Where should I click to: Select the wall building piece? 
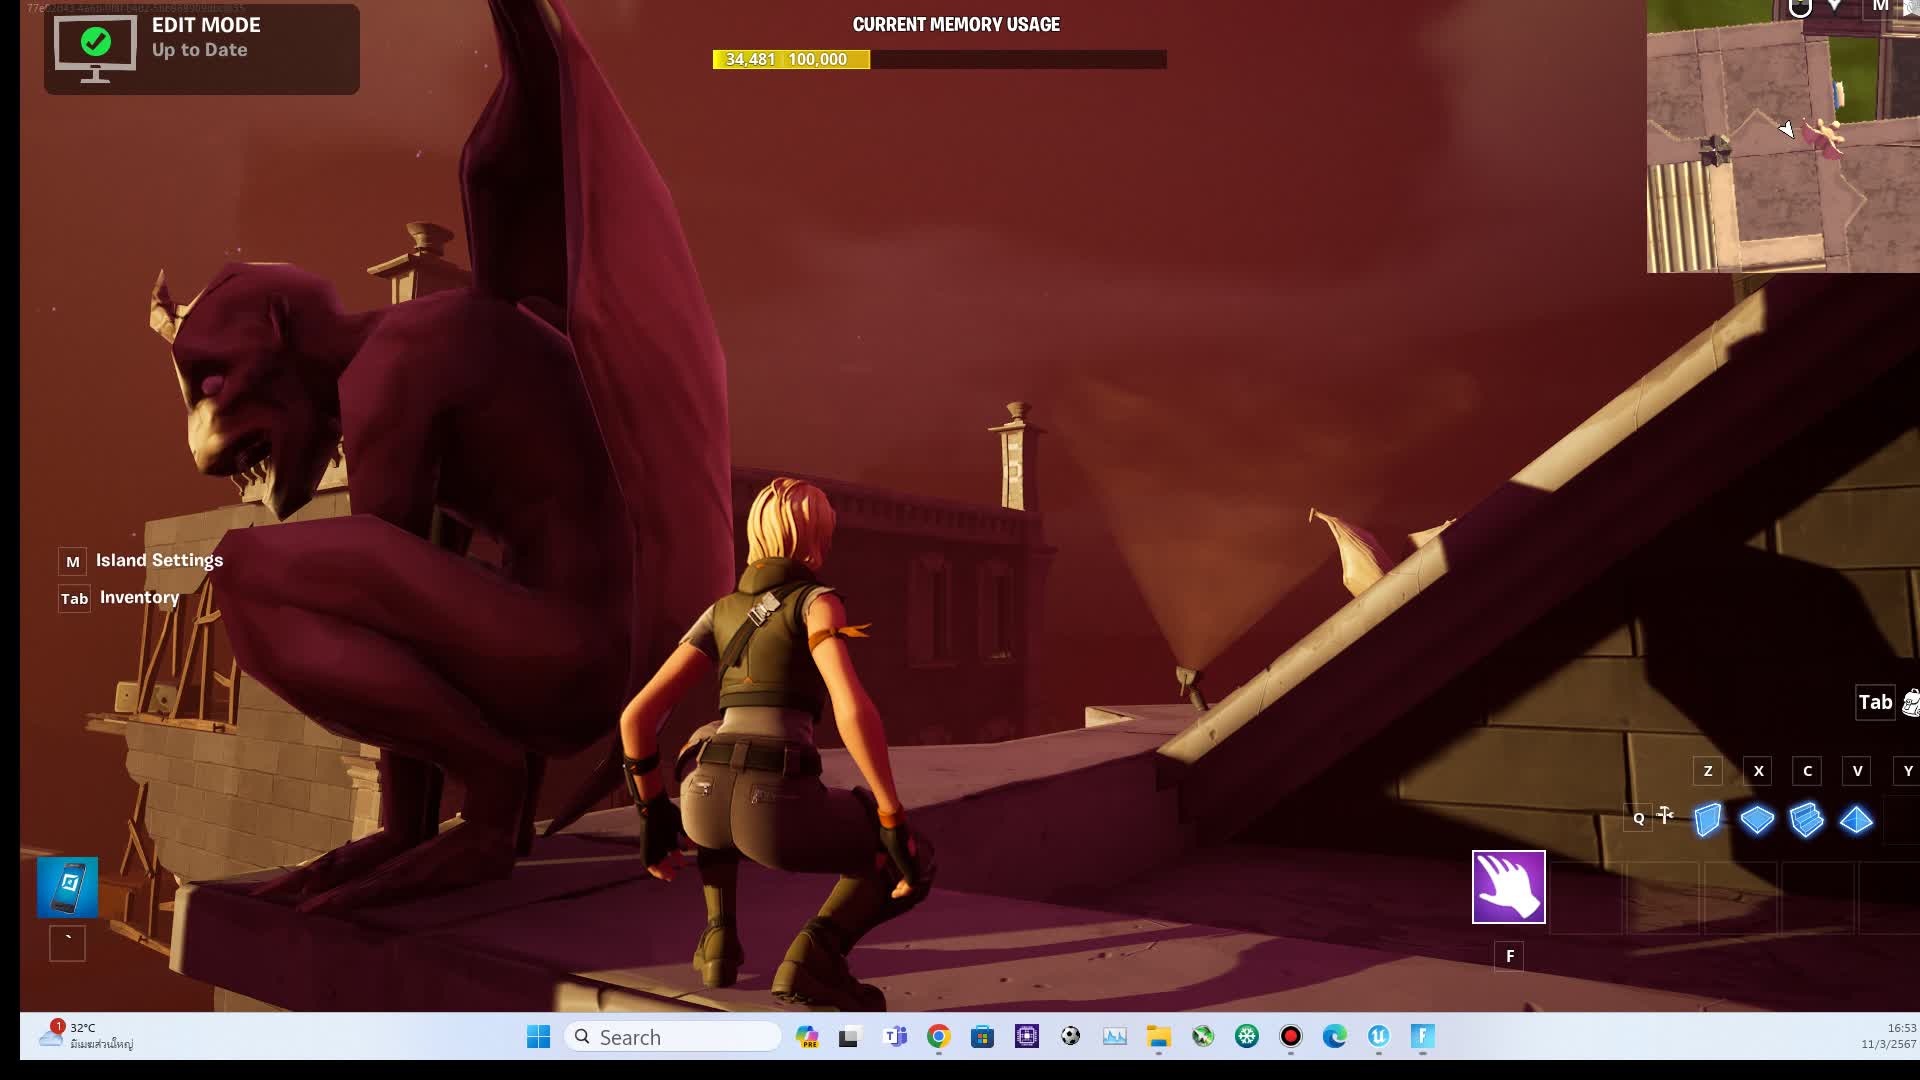[1708, 820]
